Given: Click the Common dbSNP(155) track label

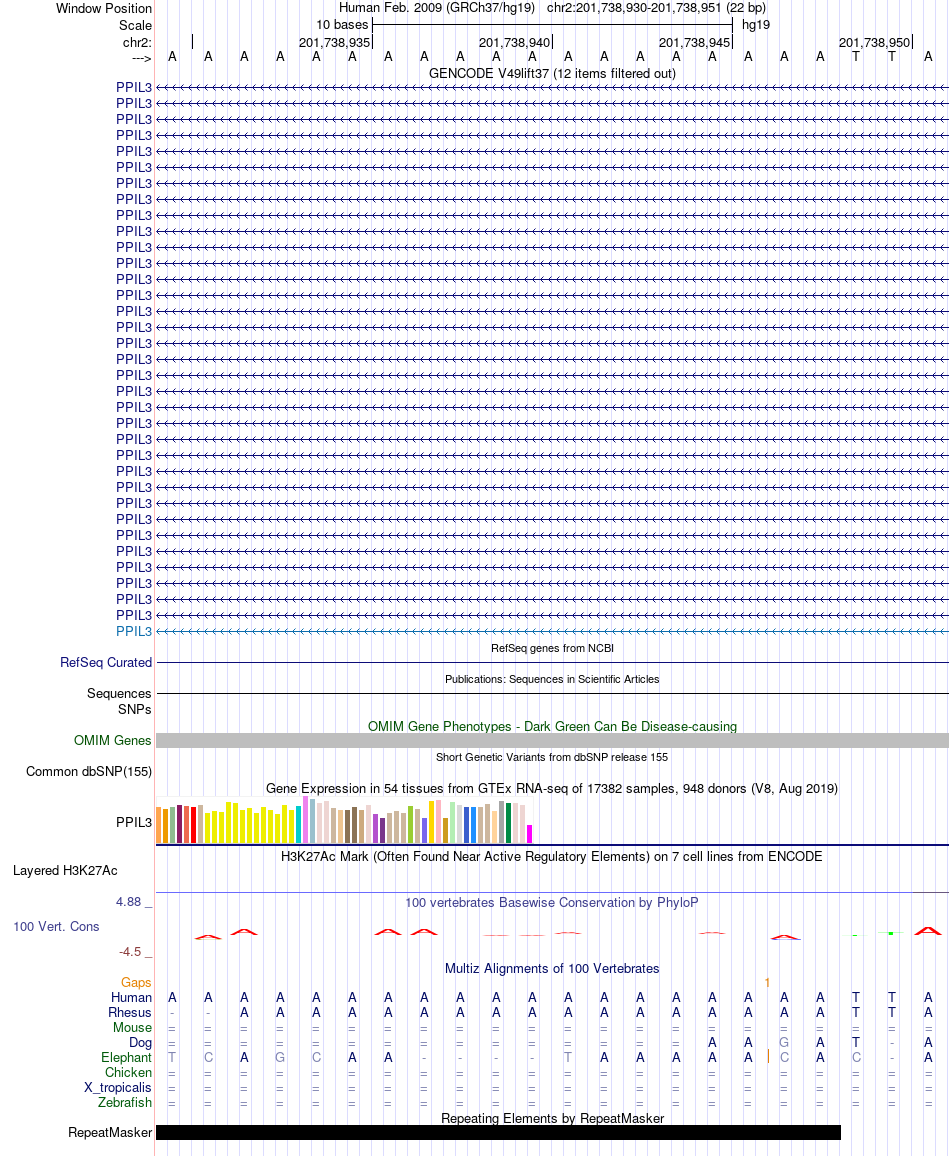Looking at the screenshot, I should click(88, 771).
